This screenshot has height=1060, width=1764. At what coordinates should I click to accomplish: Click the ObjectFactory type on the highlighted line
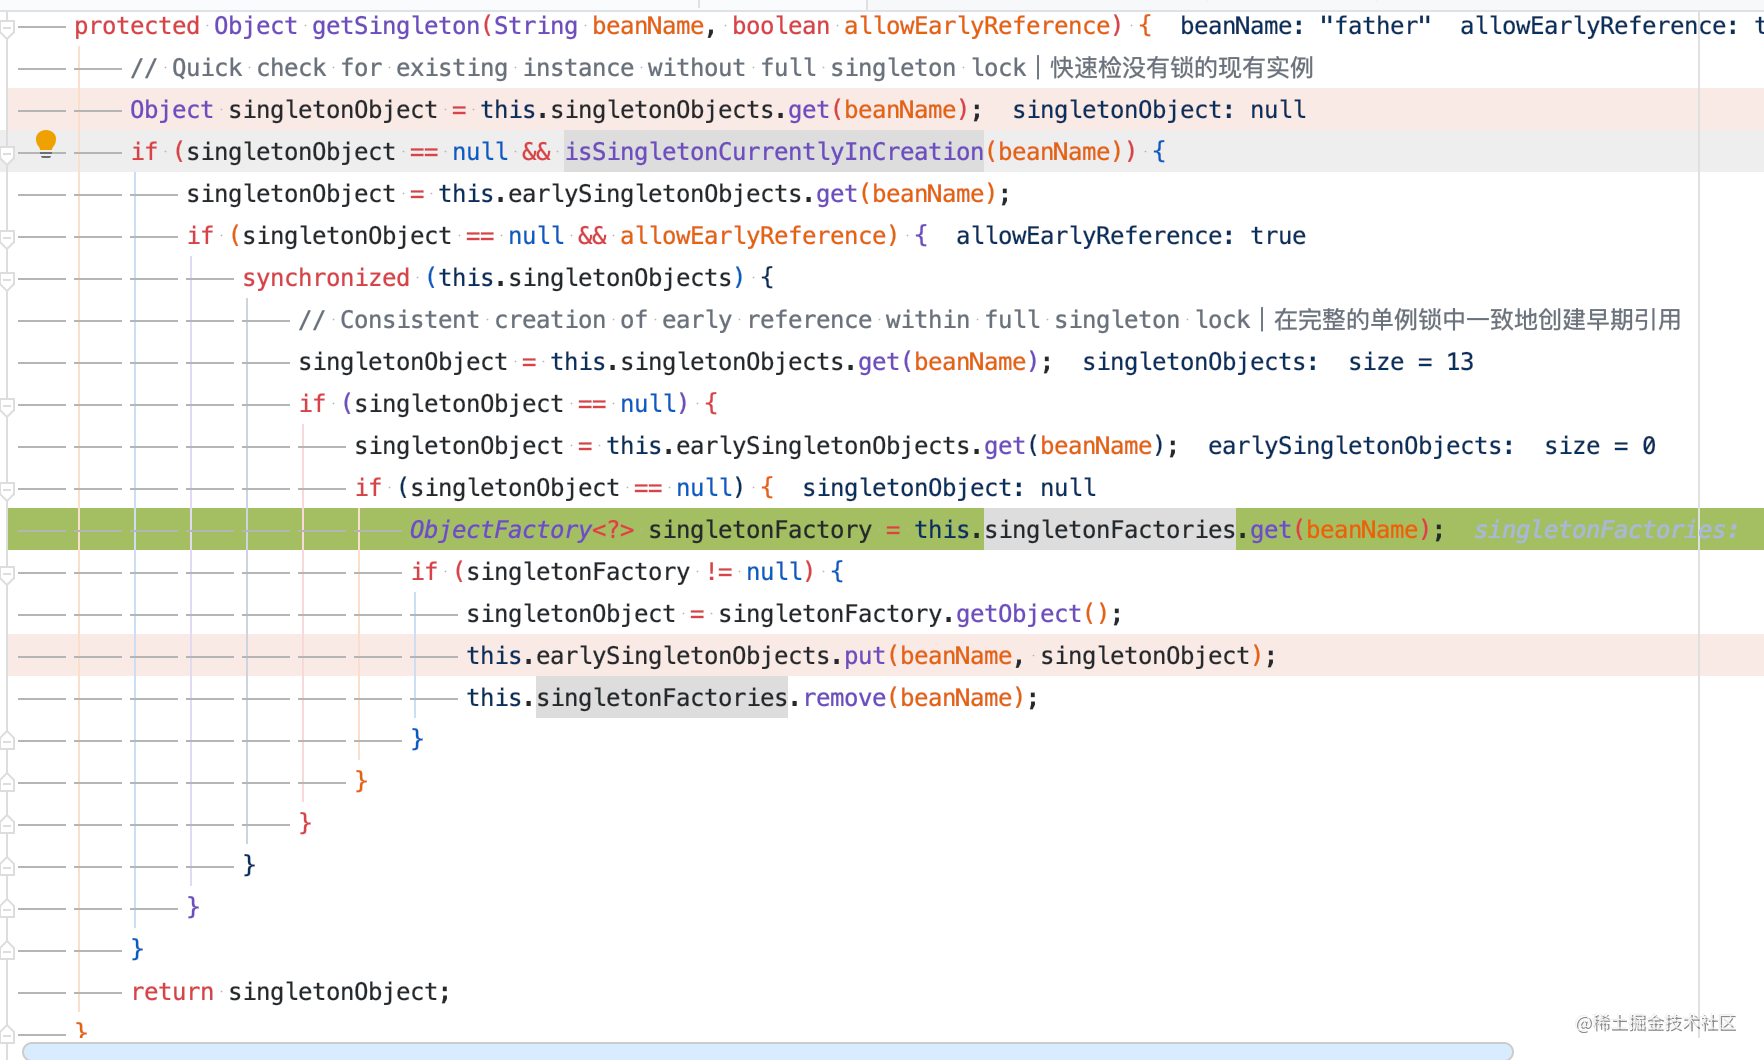pos(500,530)
